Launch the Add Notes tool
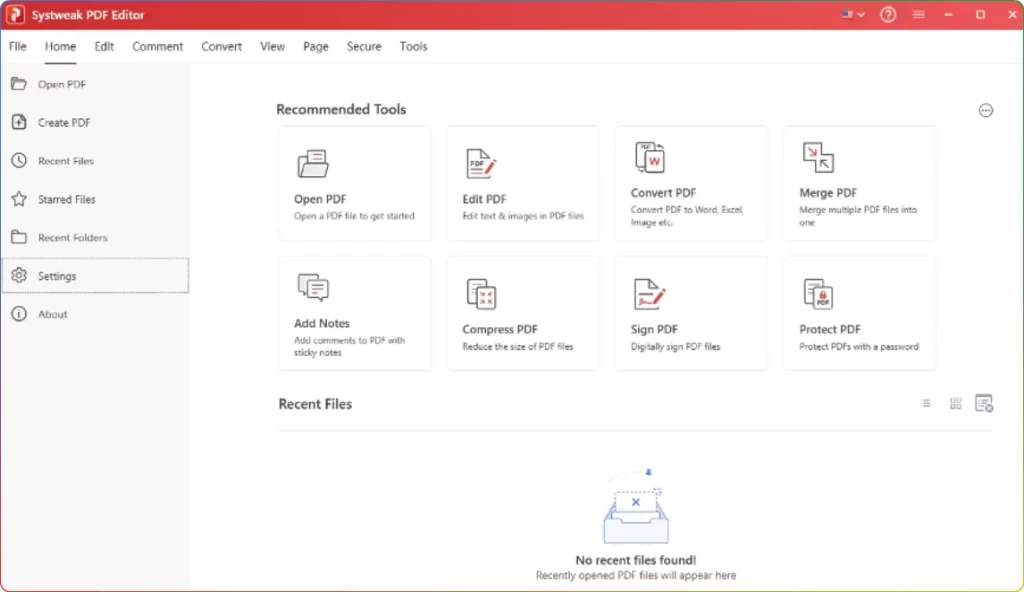 [354, 313]
